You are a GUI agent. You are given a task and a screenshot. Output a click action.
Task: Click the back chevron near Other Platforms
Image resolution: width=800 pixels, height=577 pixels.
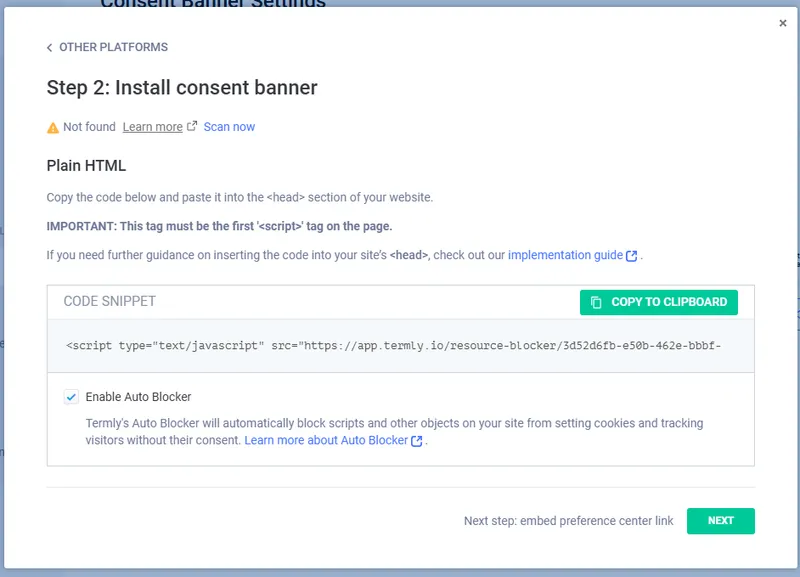[50, 46]
